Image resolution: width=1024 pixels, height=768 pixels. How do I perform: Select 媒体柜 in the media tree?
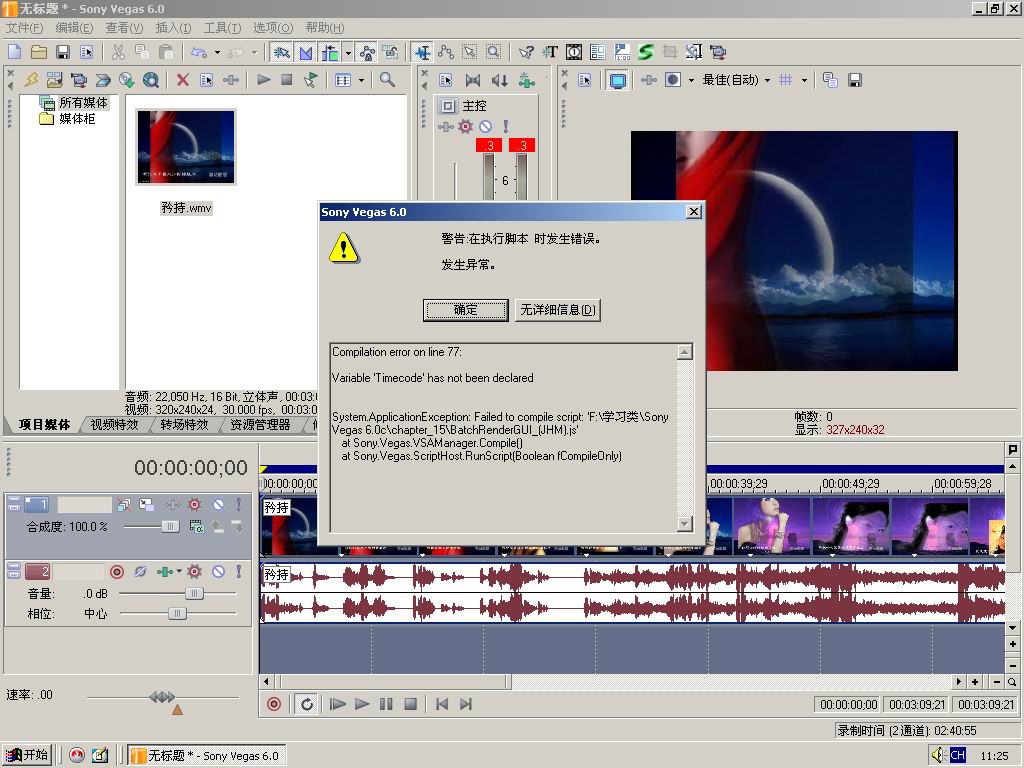pyautogui.click(x=77, y=119)
